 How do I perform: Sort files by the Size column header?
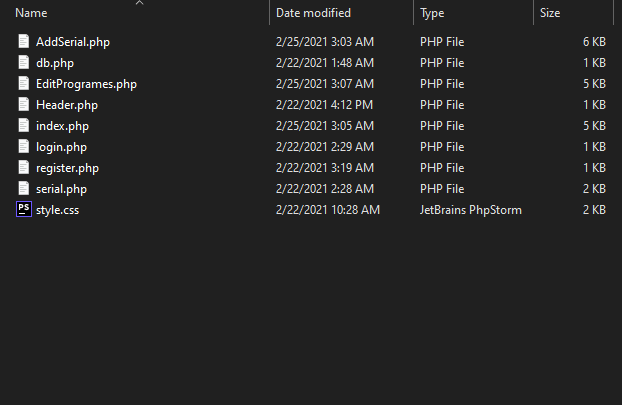tap(550, 13)
